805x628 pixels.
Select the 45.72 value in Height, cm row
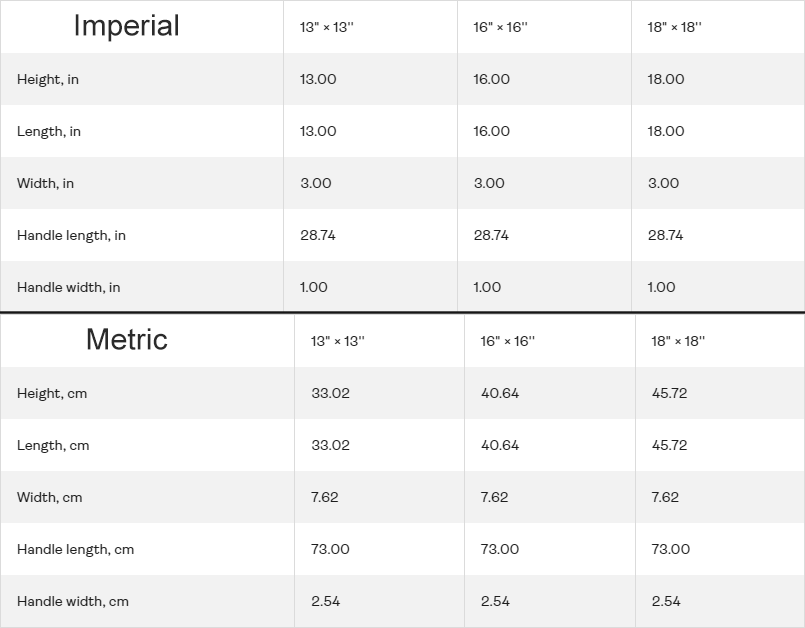pyautogui.click(x=669, y=393)
